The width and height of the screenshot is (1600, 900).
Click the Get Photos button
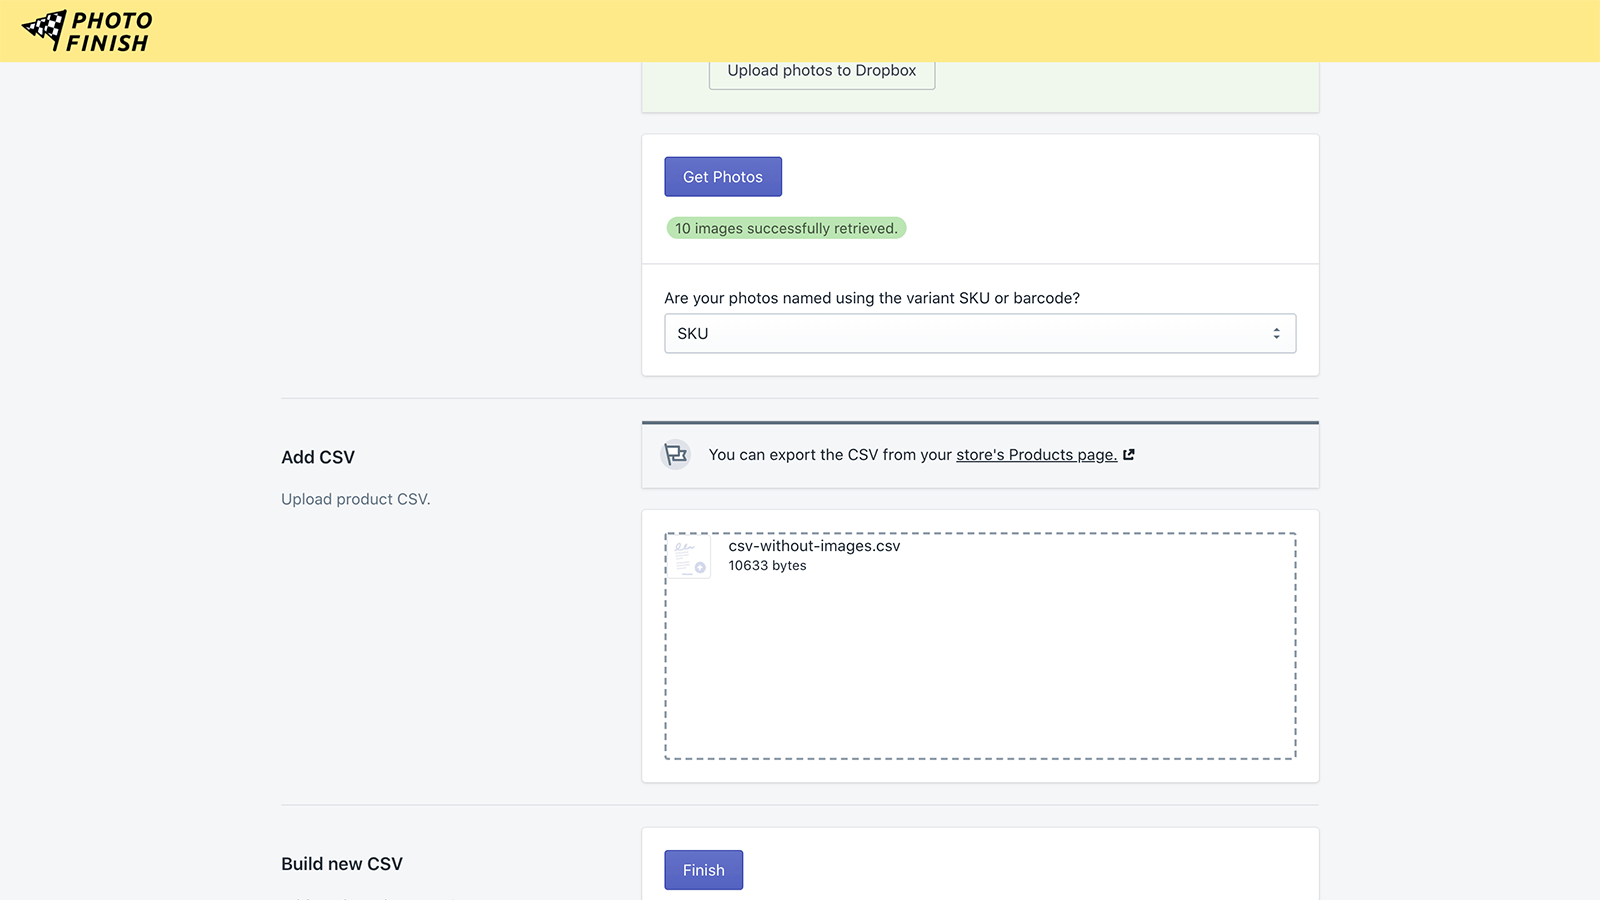722,177
